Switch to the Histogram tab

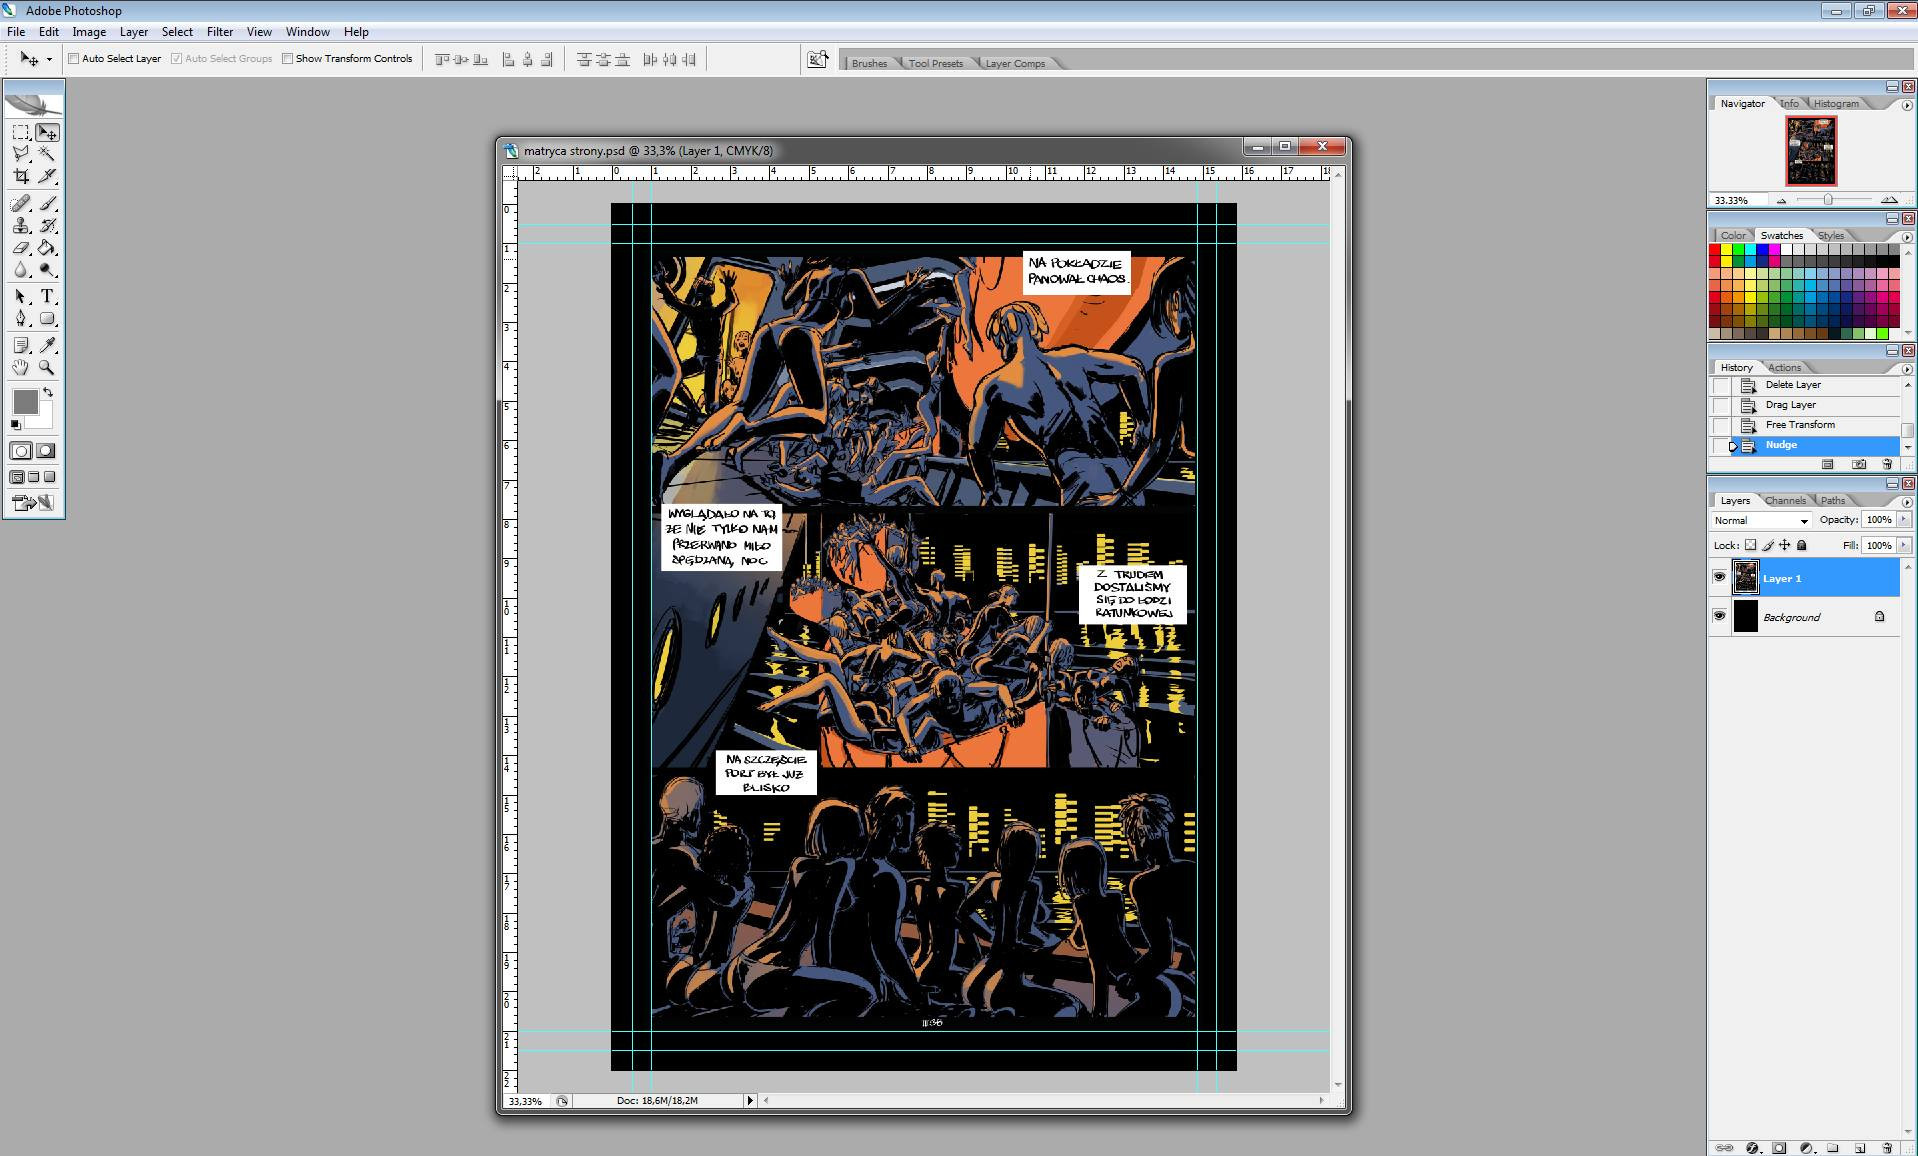click(x=1836, y=103)
